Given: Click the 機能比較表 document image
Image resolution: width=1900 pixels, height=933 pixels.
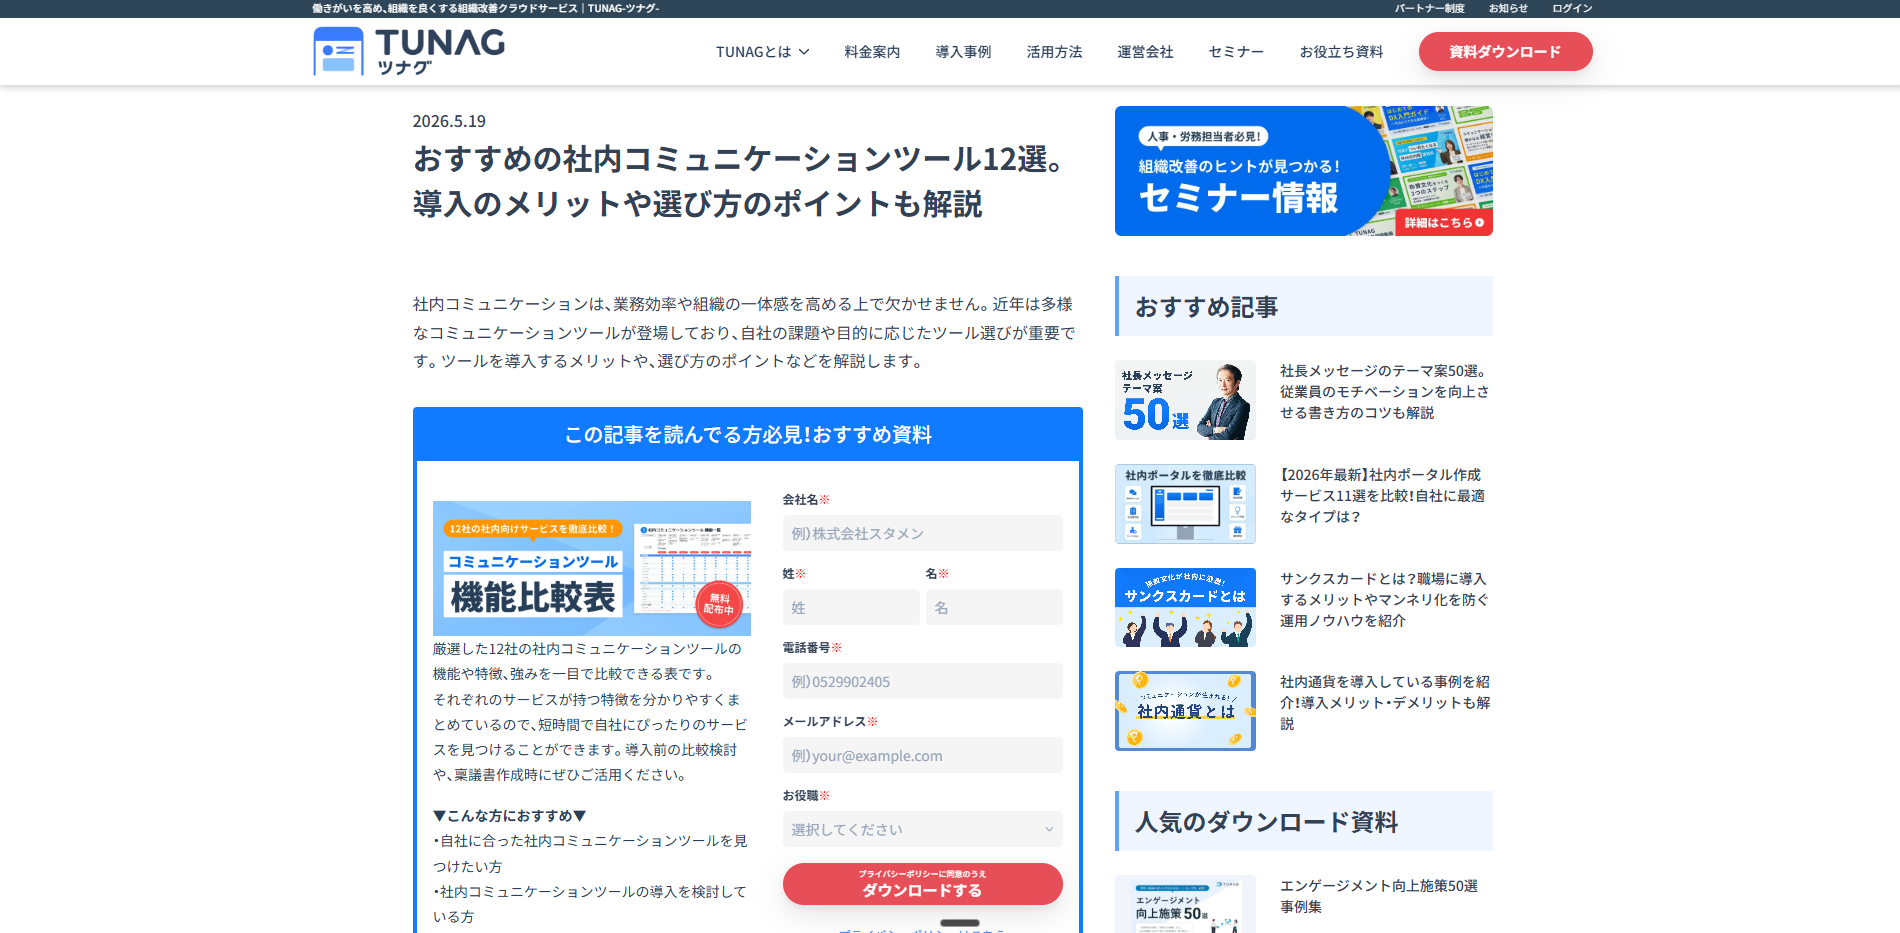Looking at the screenshot, I should pyautogui.click(x=591, y=568).
